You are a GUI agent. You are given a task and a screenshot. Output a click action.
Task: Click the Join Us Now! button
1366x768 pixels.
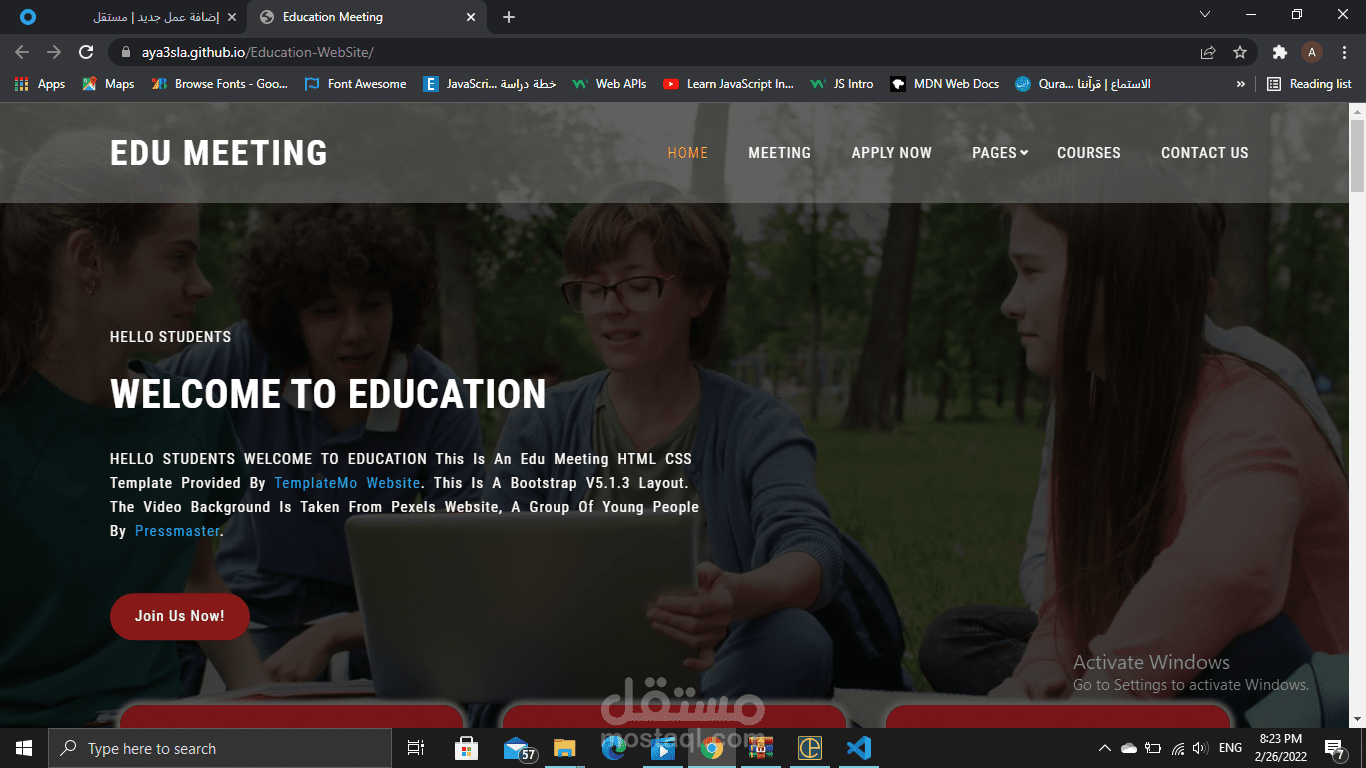[179, 616]
